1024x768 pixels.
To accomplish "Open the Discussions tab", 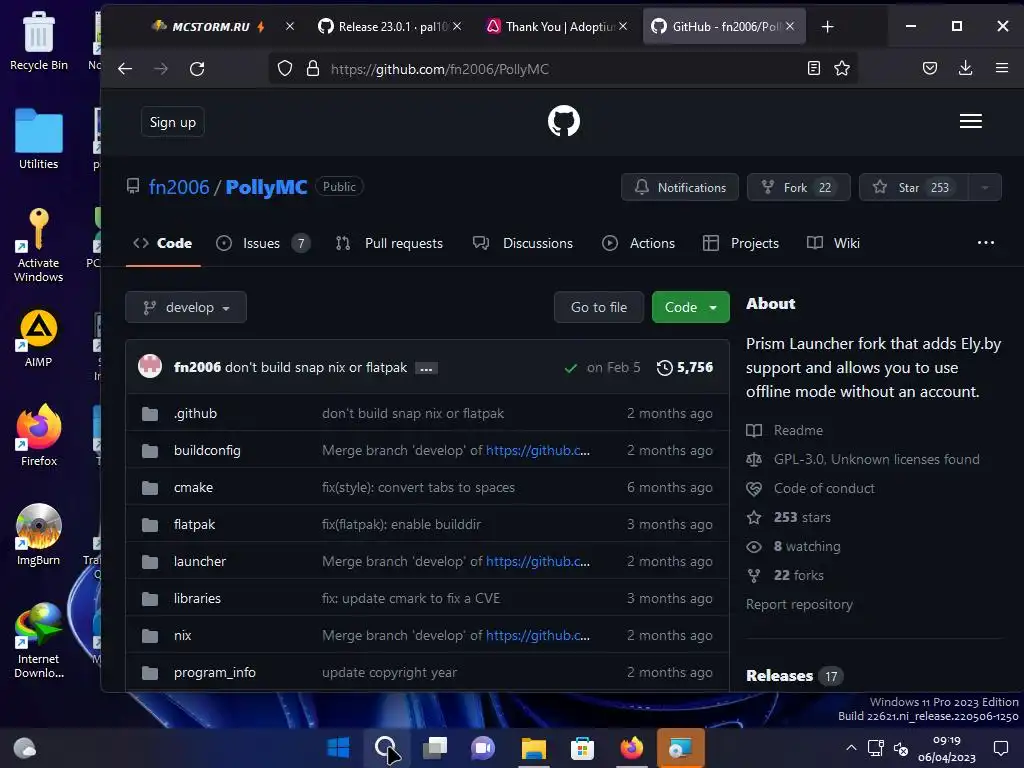I will (x=522, y=244).
